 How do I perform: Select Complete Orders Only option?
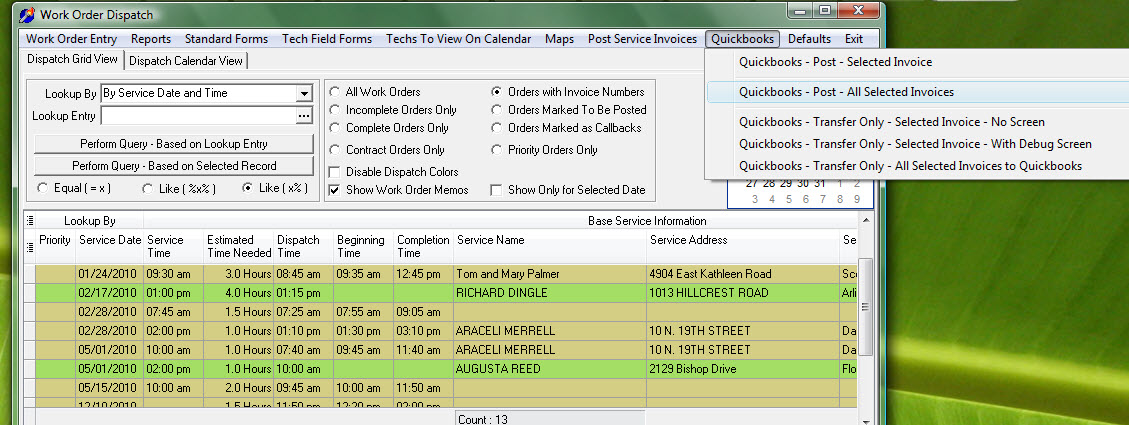(335, 128)
